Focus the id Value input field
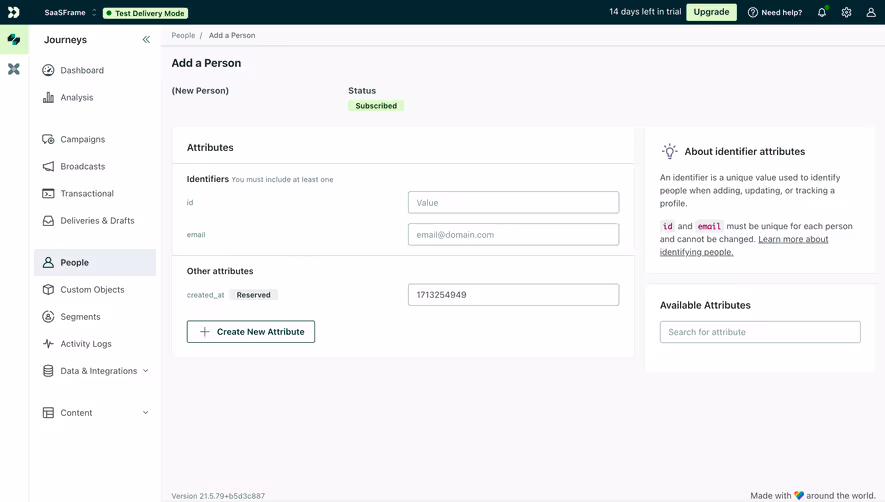This screenshot has width=885, height=502. click(x=513, y=202)
